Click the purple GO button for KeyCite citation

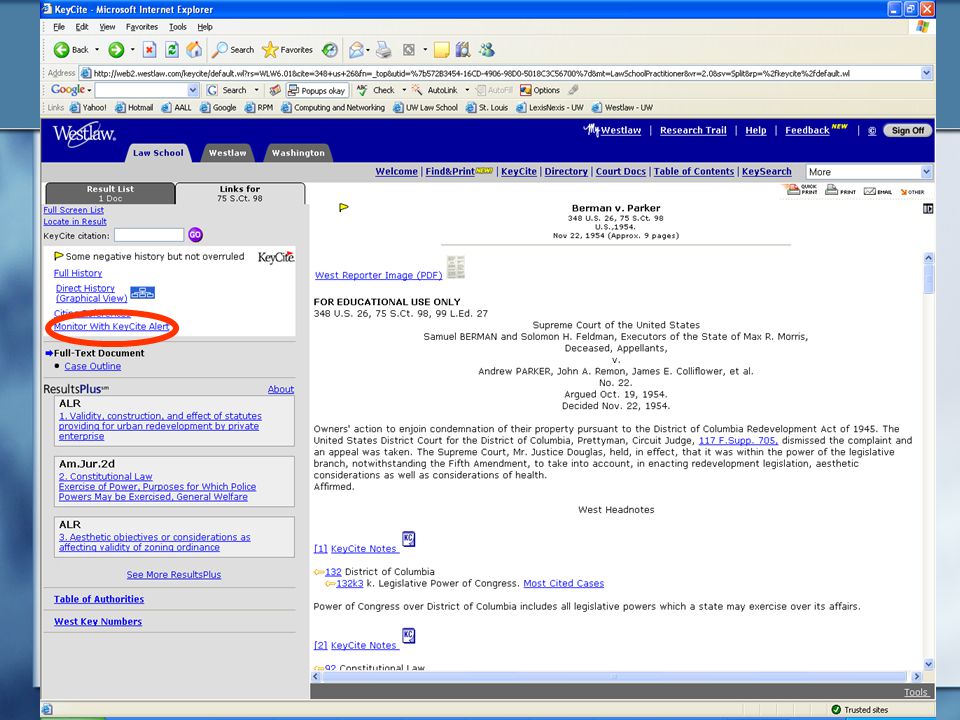pyautogui.click(x=195, y=234)
